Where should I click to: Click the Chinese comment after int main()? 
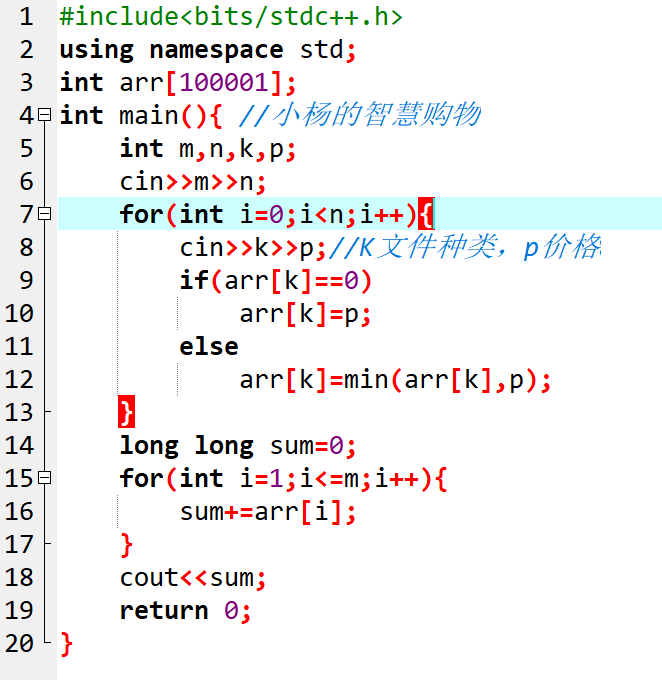[360, 115]
